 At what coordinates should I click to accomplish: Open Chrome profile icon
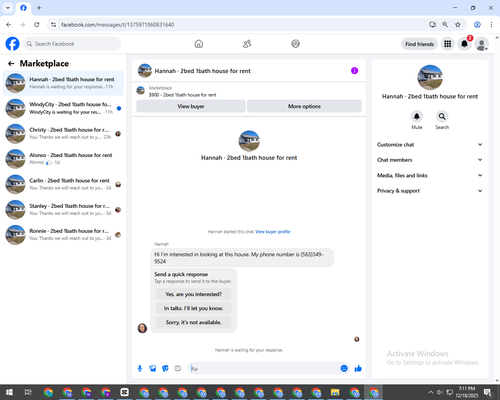coord(477,24)
